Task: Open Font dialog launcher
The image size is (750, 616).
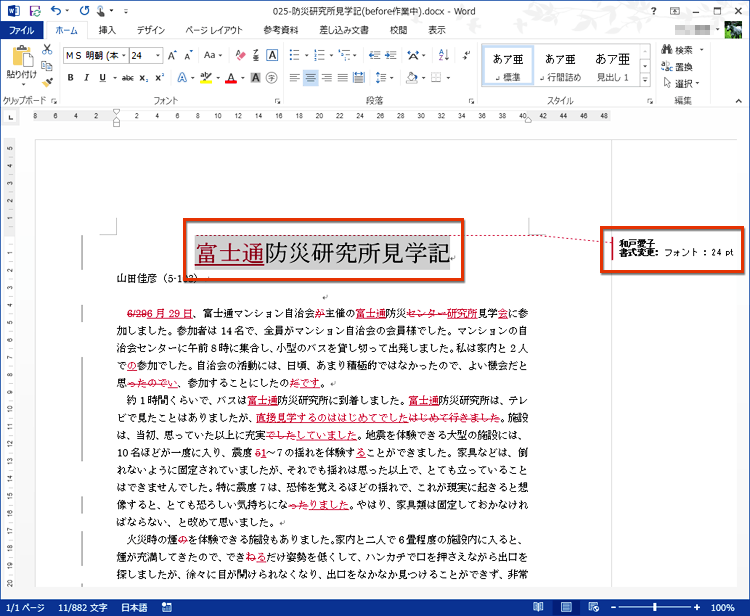Action: pos(277,101)
